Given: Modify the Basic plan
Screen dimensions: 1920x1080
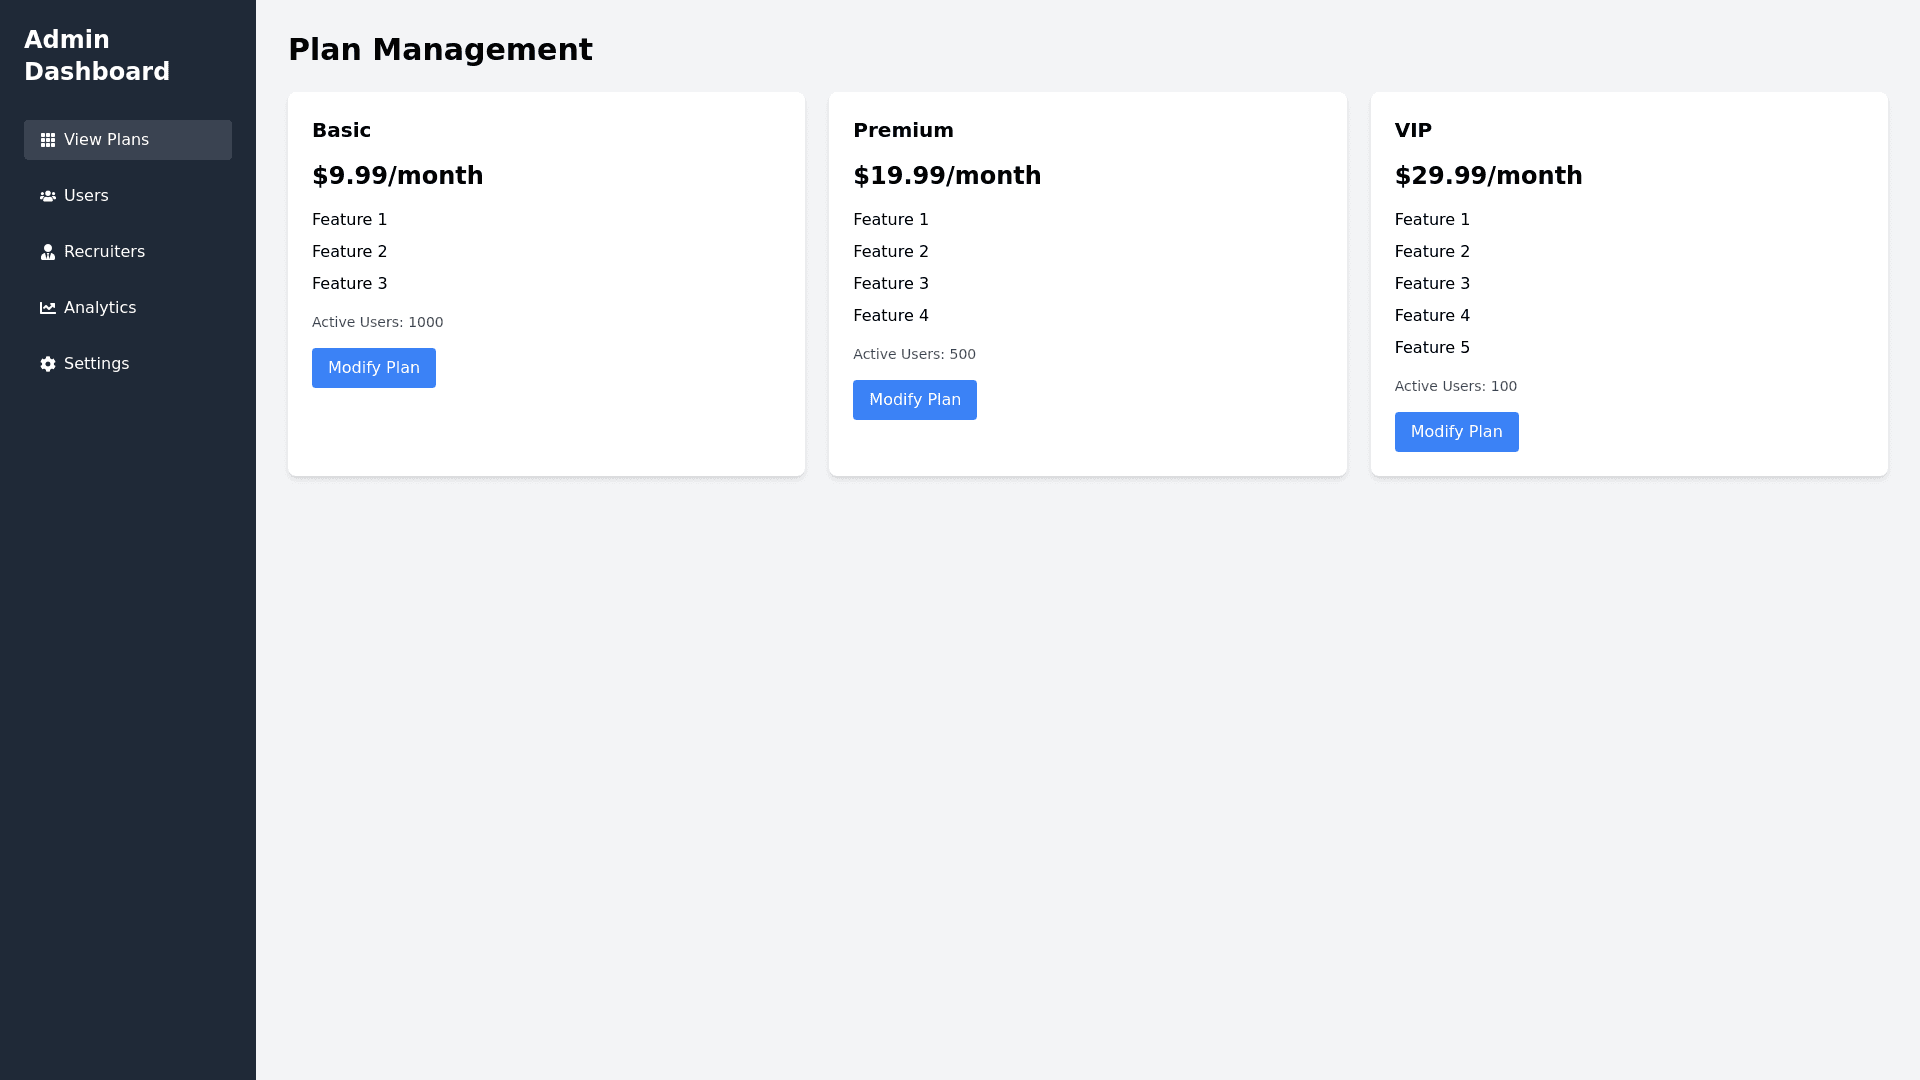Looking at the screenshot, I should pyautogui.click(x=373, y=368).
